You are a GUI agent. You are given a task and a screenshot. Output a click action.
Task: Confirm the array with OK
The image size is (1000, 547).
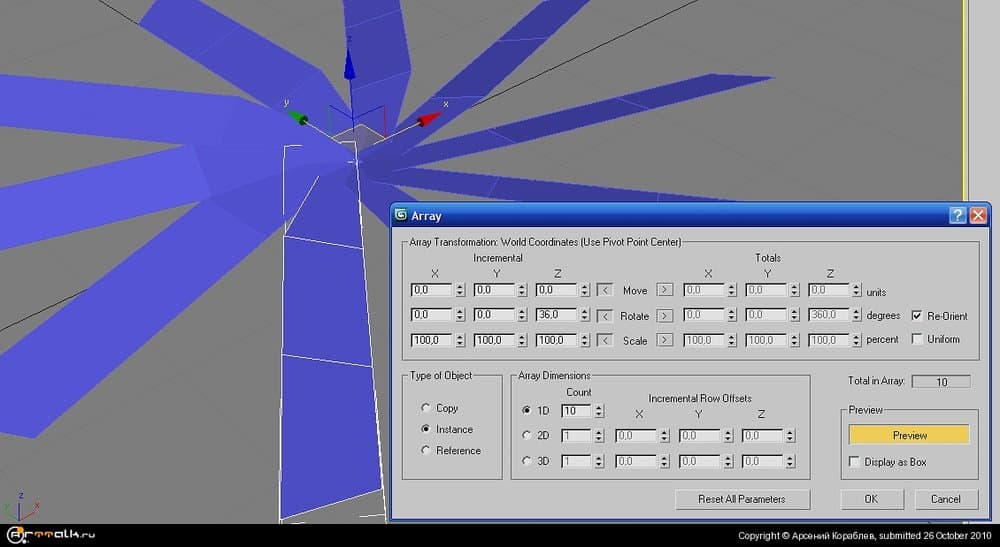click(871, 499)
